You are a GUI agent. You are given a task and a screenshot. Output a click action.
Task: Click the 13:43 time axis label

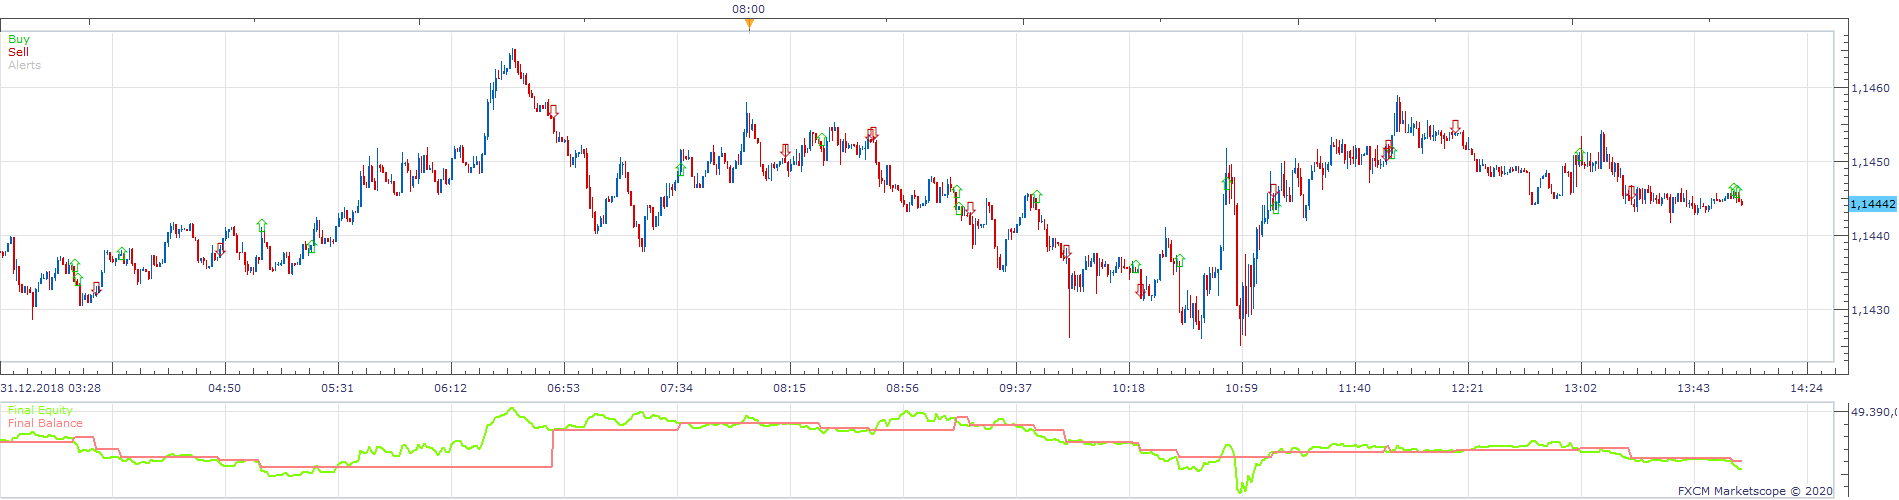tap(1693, 388)
